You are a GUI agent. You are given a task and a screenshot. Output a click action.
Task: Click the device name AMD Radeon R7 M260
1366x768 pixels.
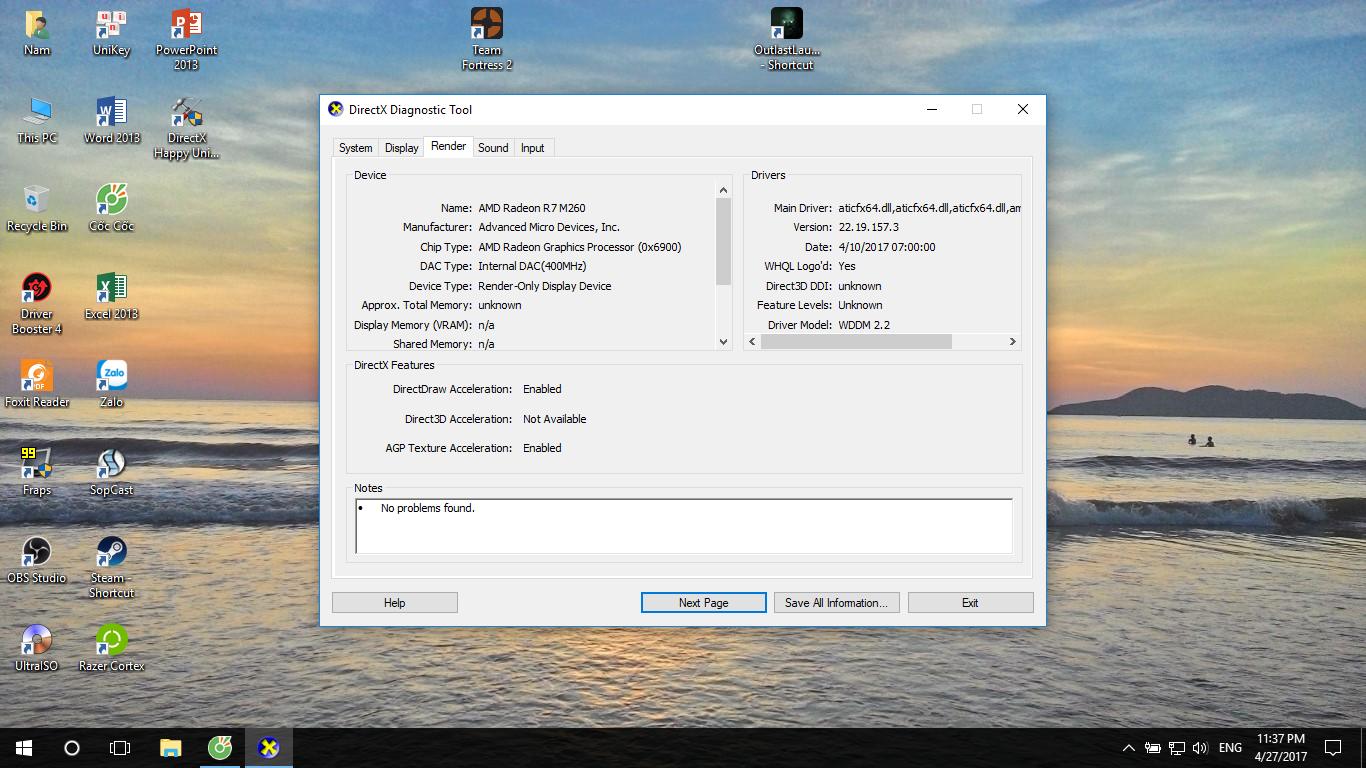(532, 208)
